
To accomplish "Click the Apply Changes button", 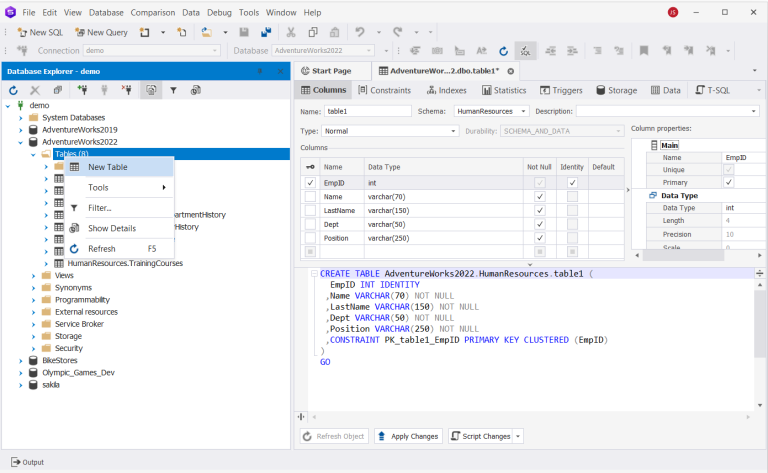I will [x=408, y=436].
